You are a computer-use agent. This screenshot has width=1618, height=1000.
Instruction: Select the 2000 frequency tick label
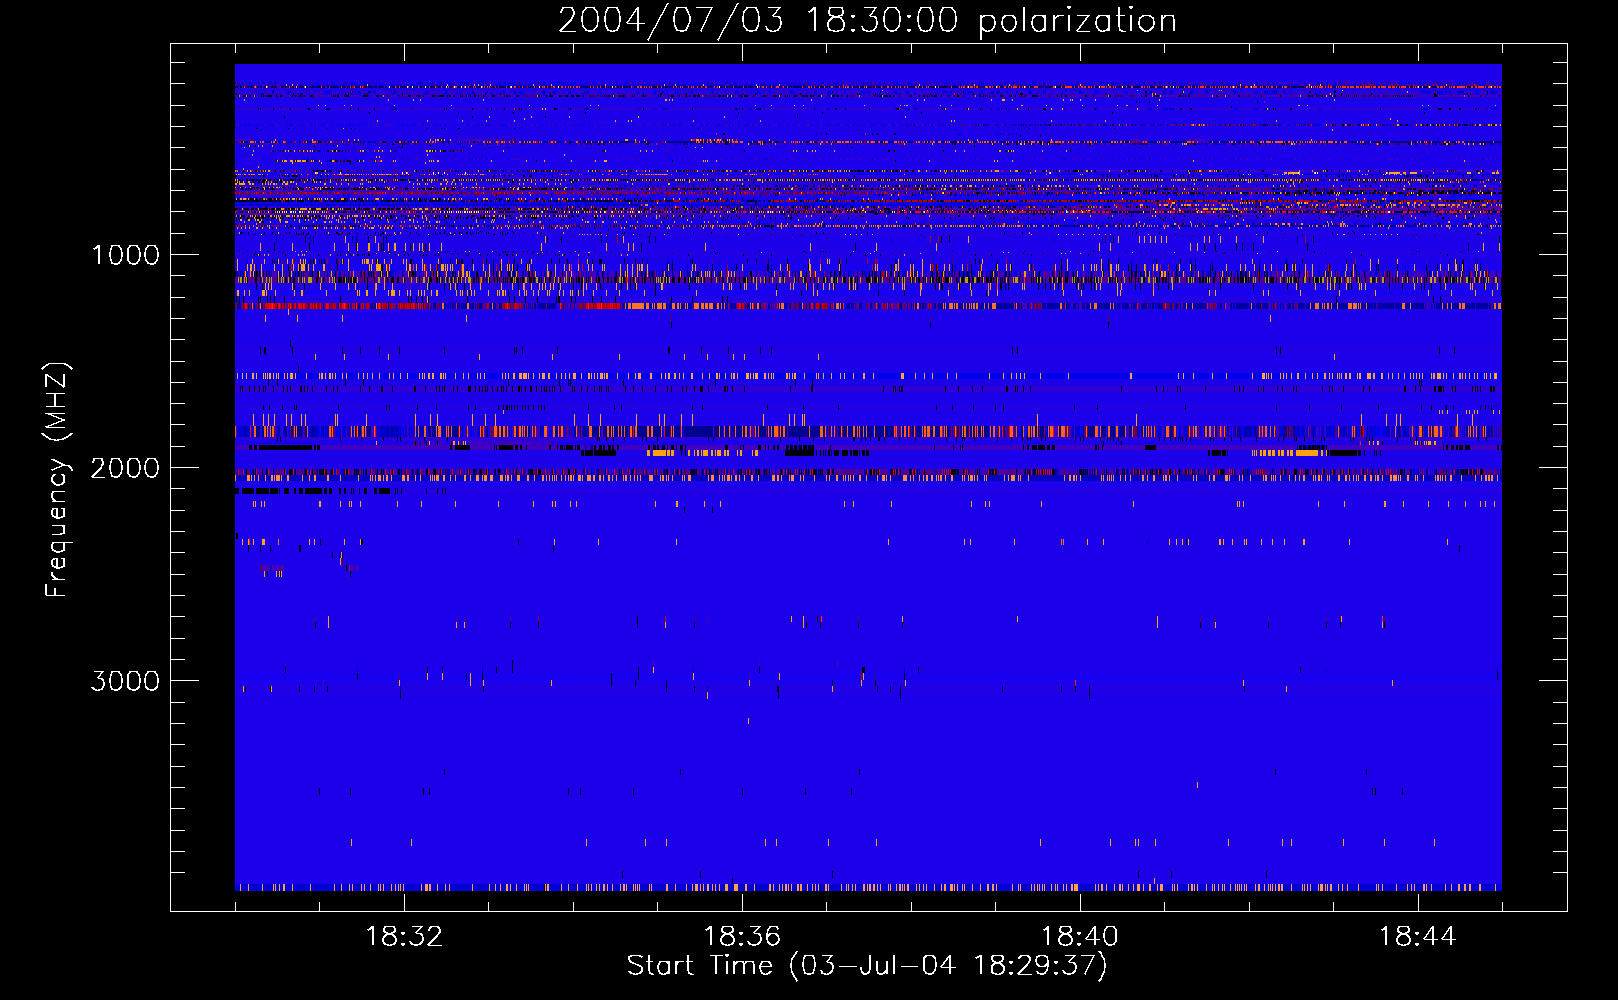125,468
